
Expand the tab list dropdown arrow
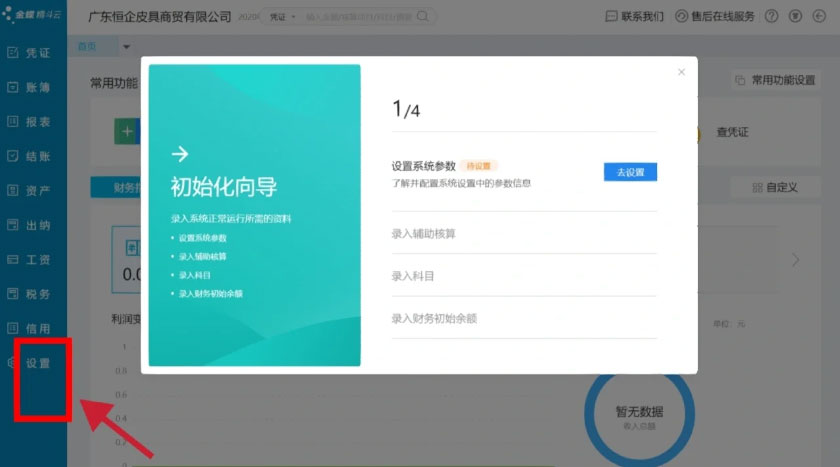pos(126,47)
